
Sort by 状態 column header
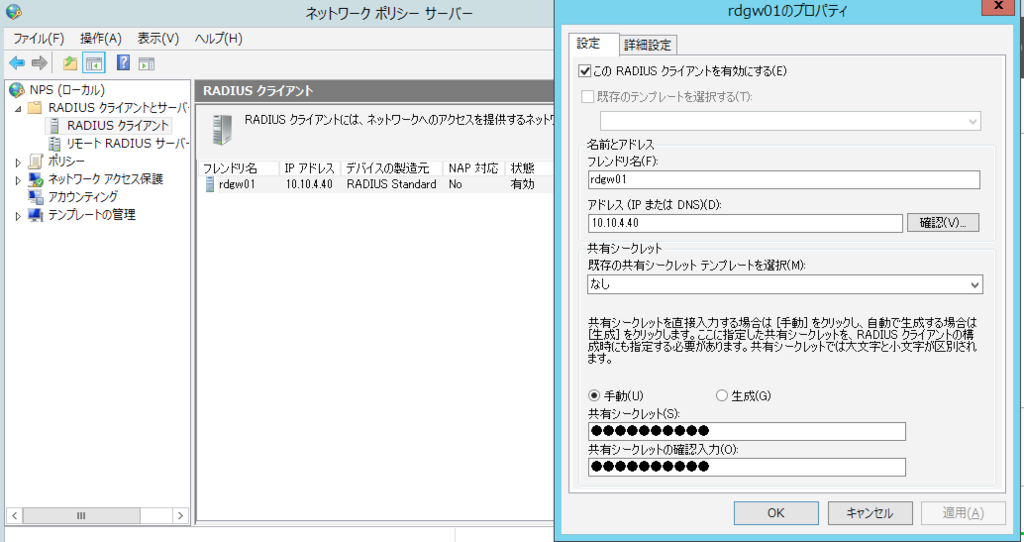point(529,168)
